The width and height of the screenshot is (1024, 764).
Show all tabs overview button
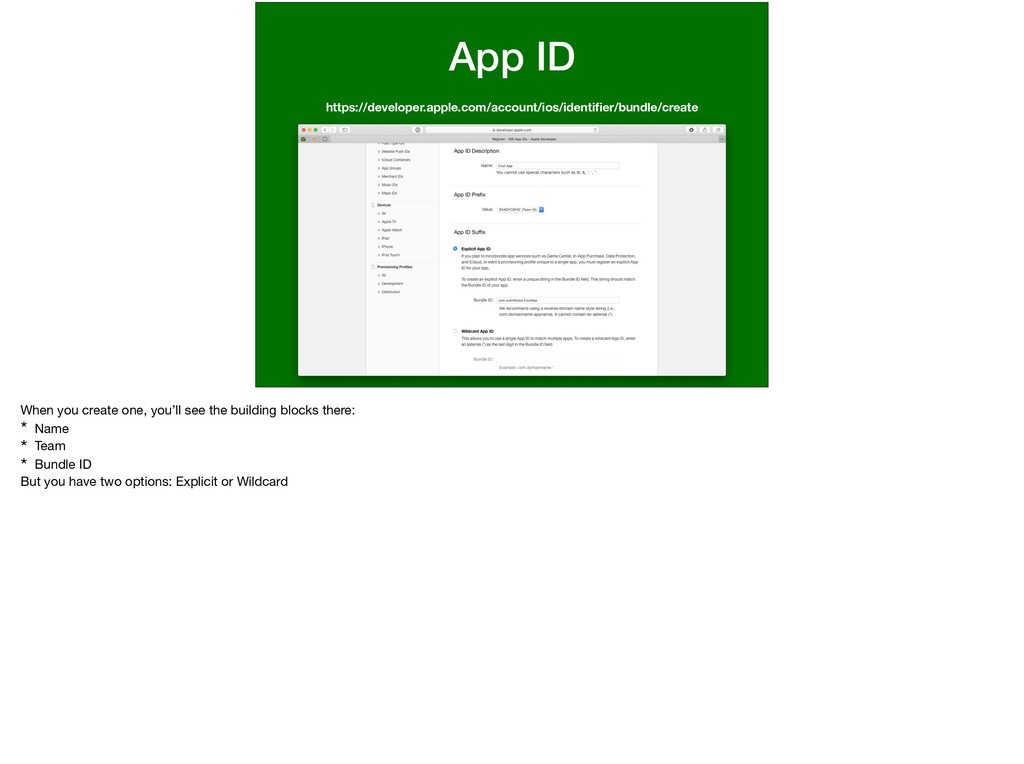point(718,130)
